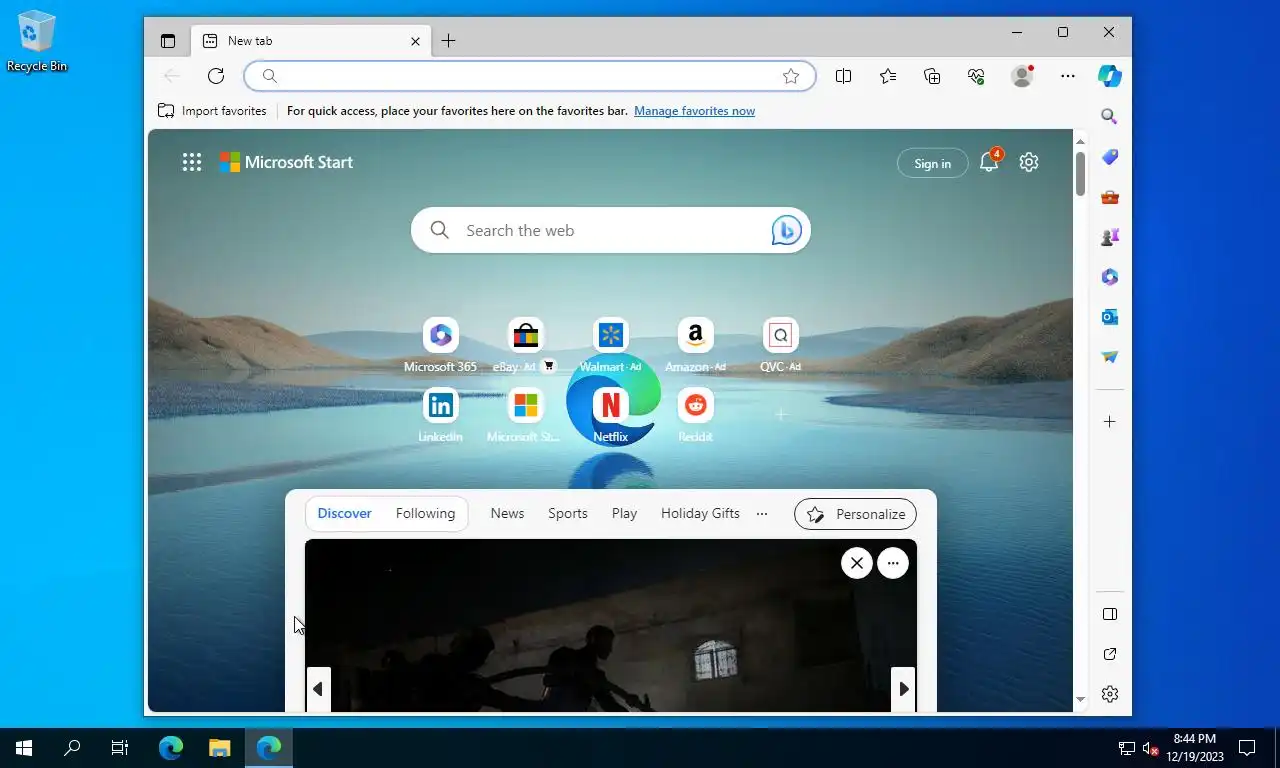Switch to Sports tab
1280x768 pixels.
(567, 513)
